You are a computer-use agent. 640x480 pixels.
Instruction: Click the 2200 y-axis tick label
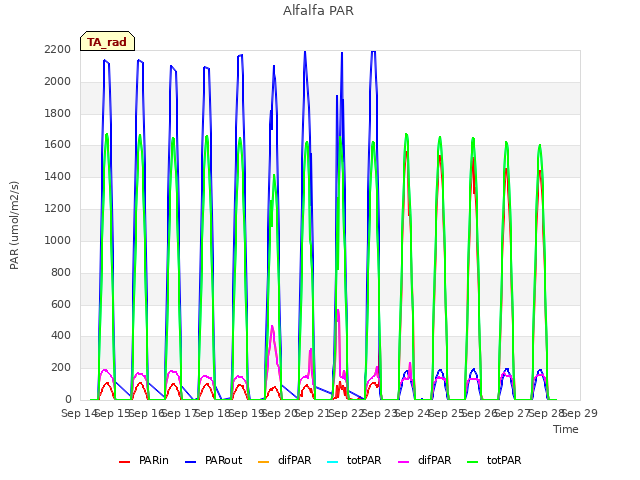click(x=58, y=49)
